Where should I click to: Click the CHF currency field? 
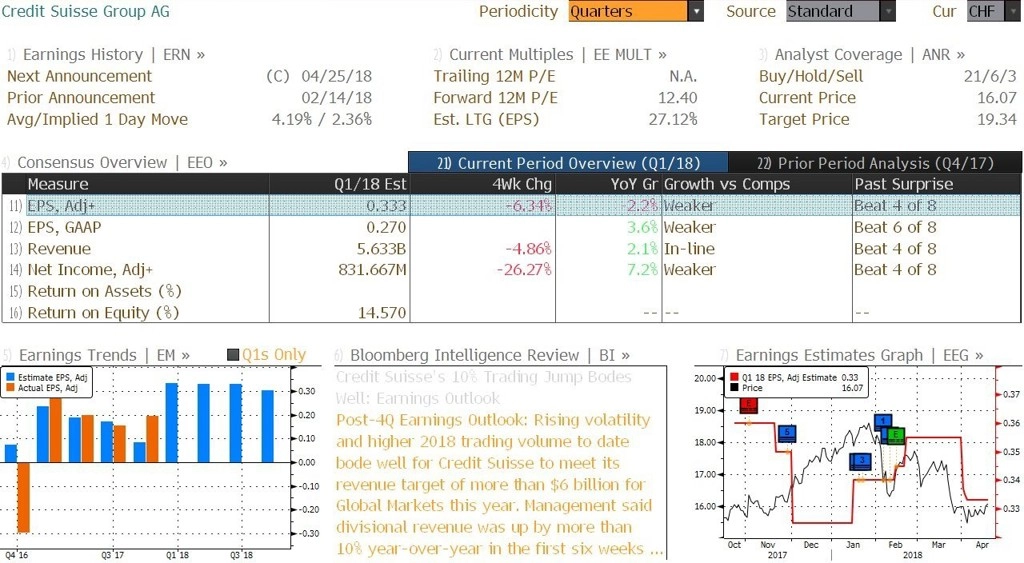point(985,11)
